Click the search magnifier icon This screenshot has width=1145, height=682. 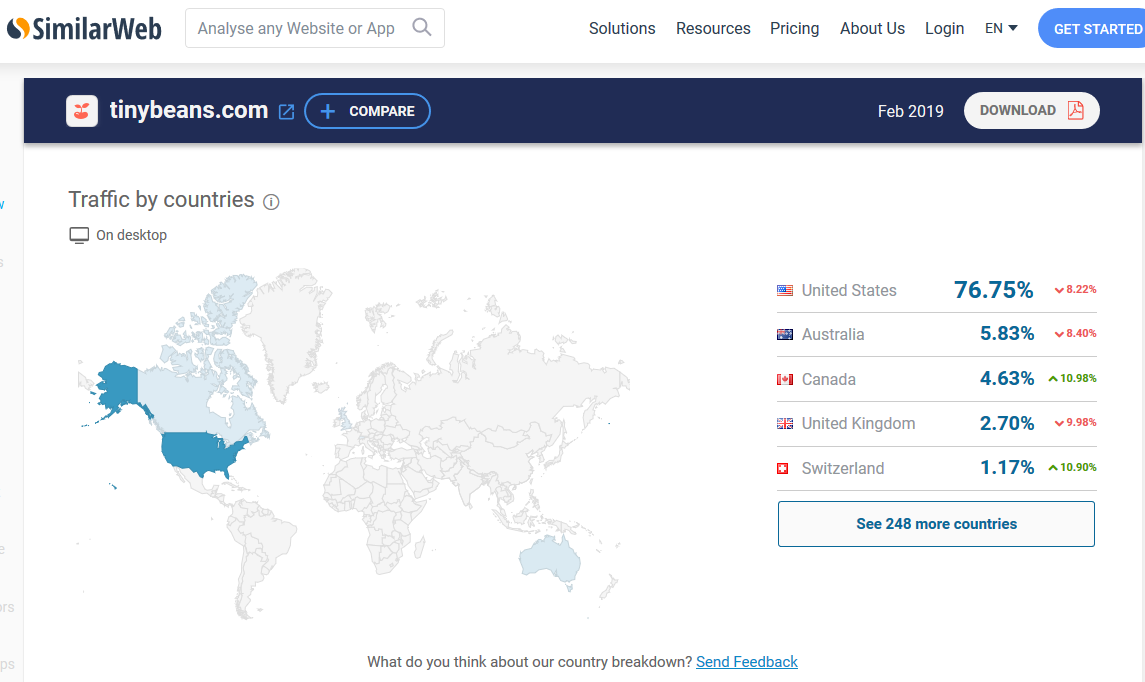point(421,28)
